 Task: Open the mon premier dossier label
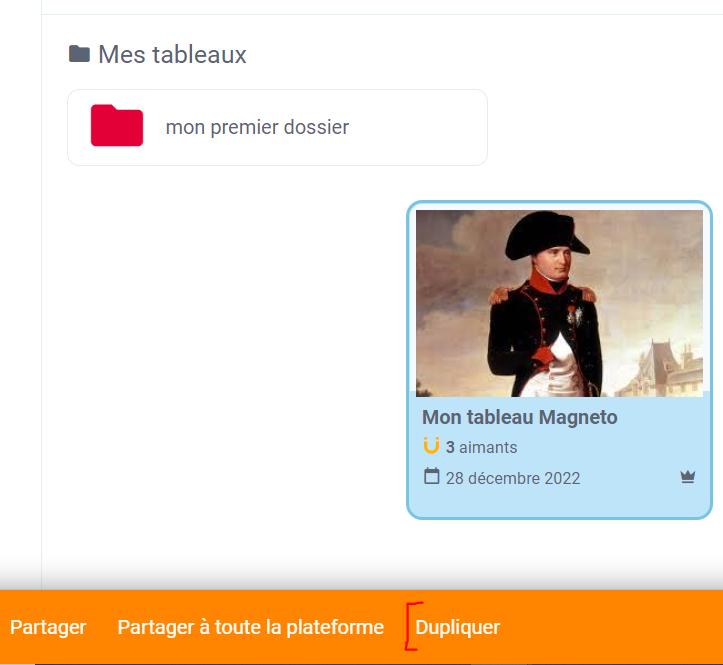tap(257, 127)
